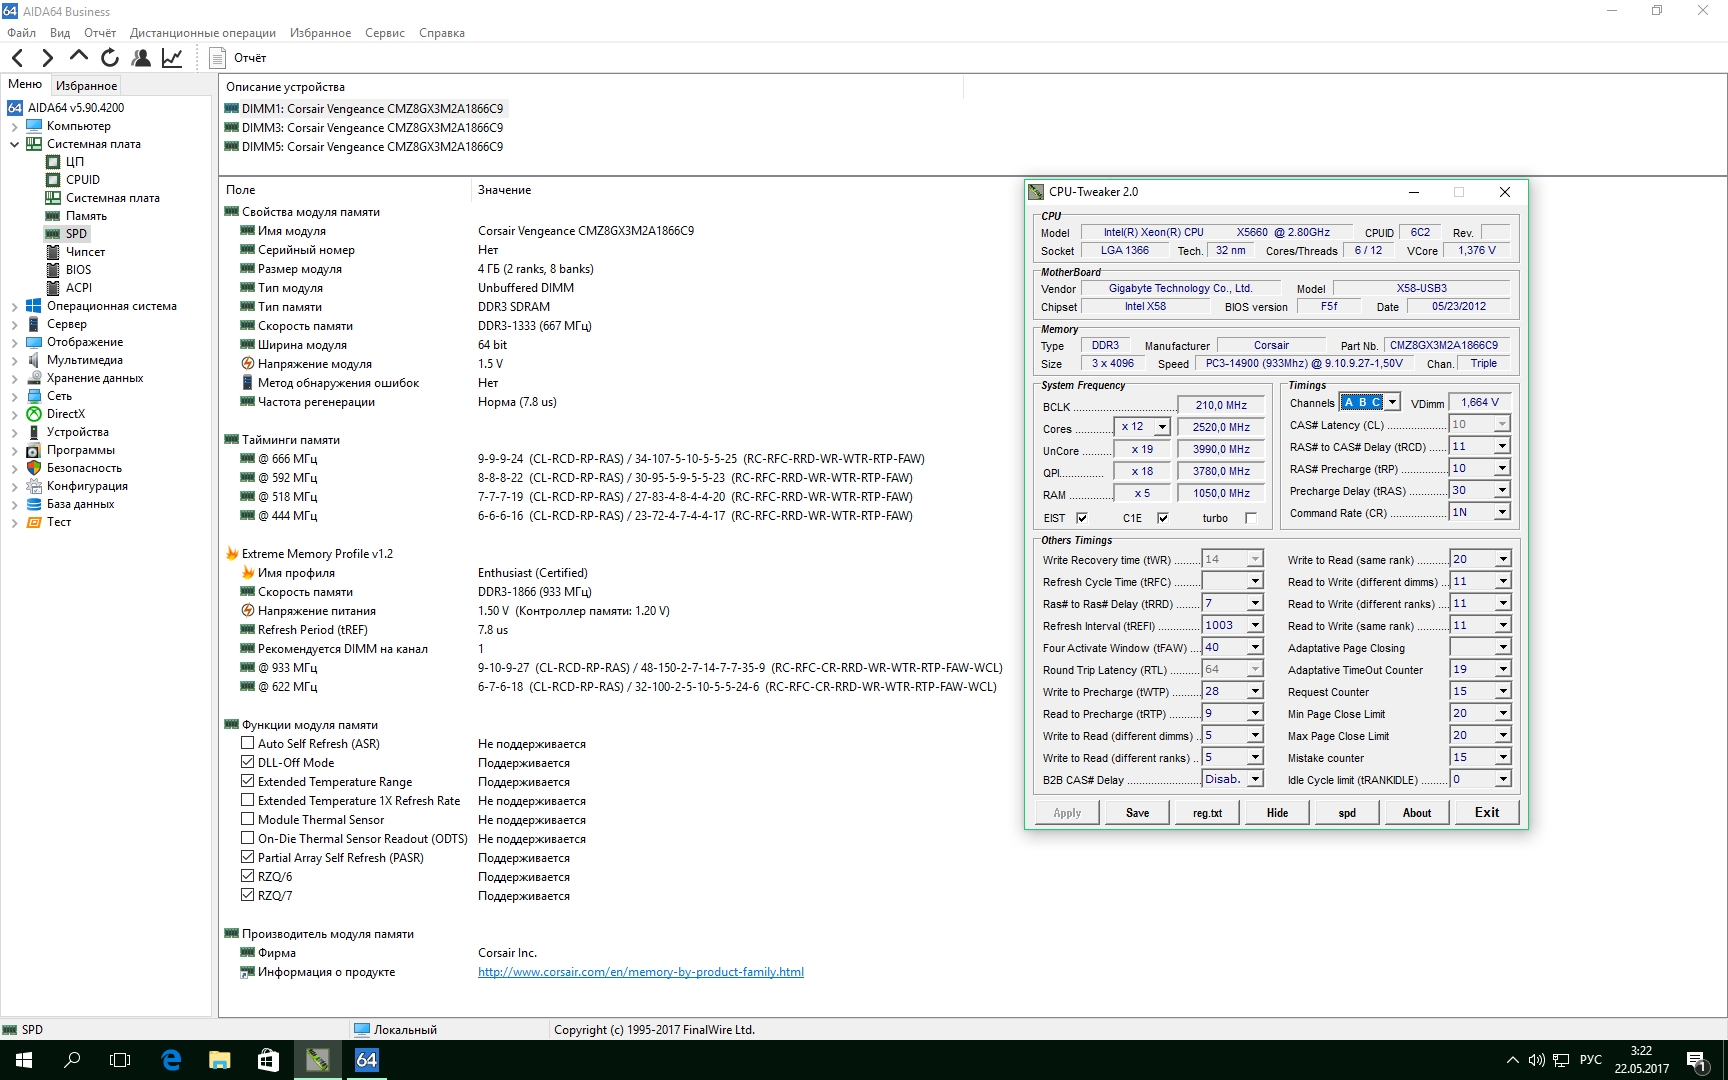This screenshot has width=1728, height=1080.
Task: Open File Explorer from the taskbar
Action: [220, 1060]
